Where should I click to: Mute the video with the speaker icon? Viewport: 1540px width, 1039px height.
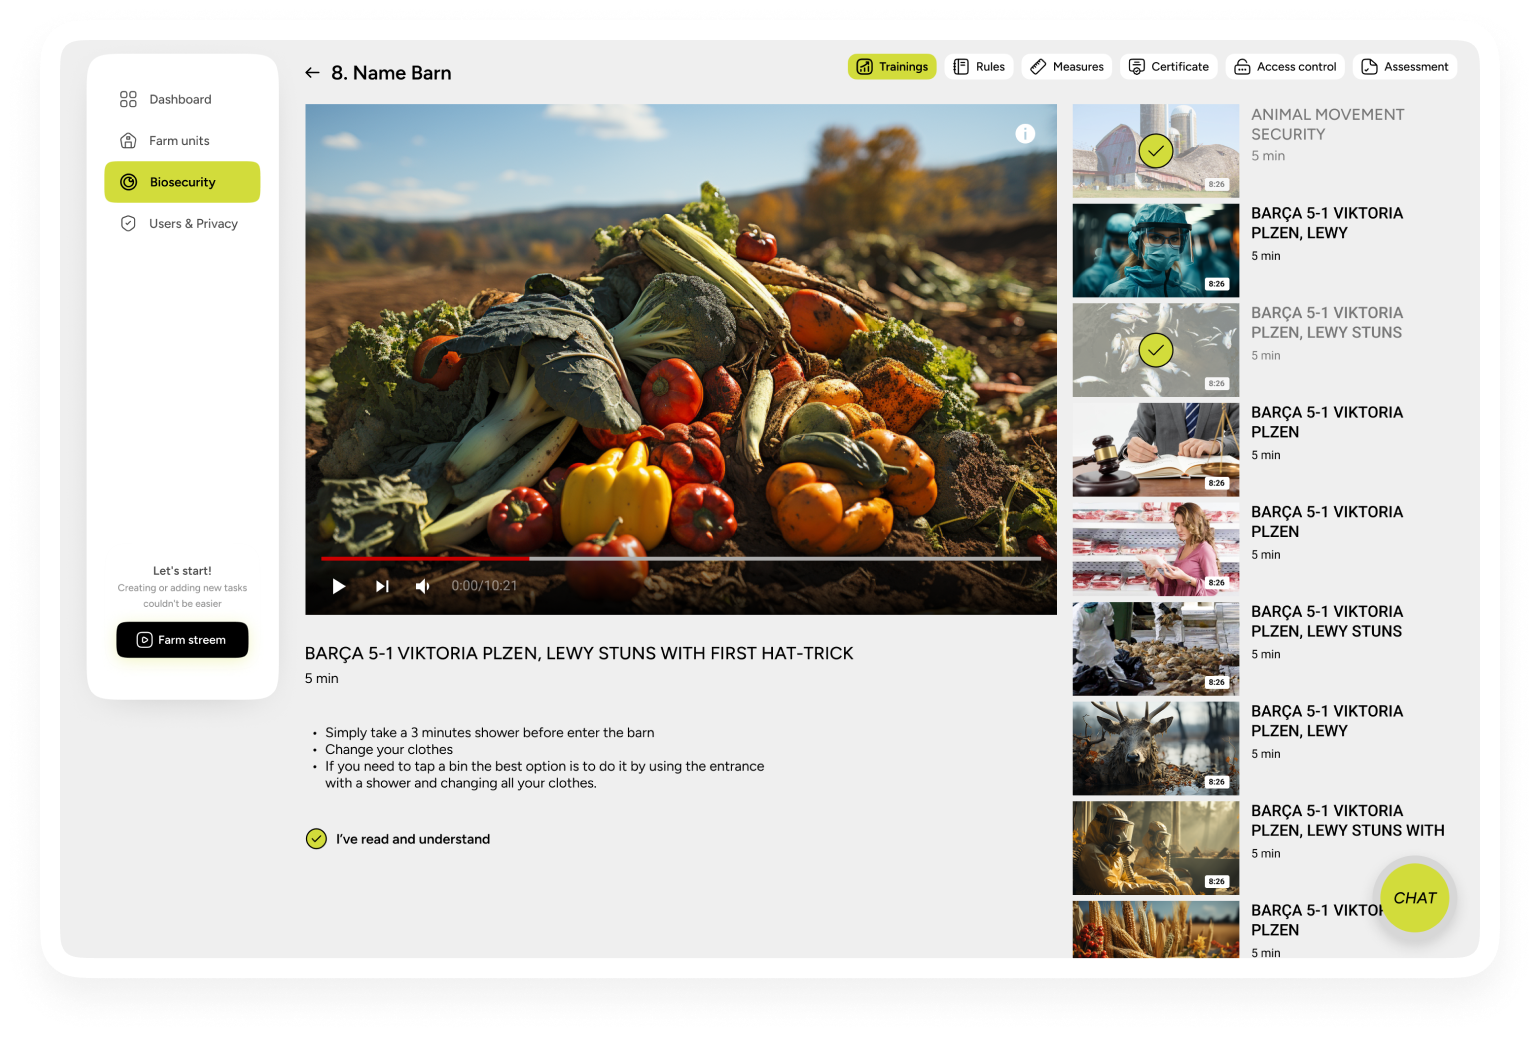tap(423, 586)
